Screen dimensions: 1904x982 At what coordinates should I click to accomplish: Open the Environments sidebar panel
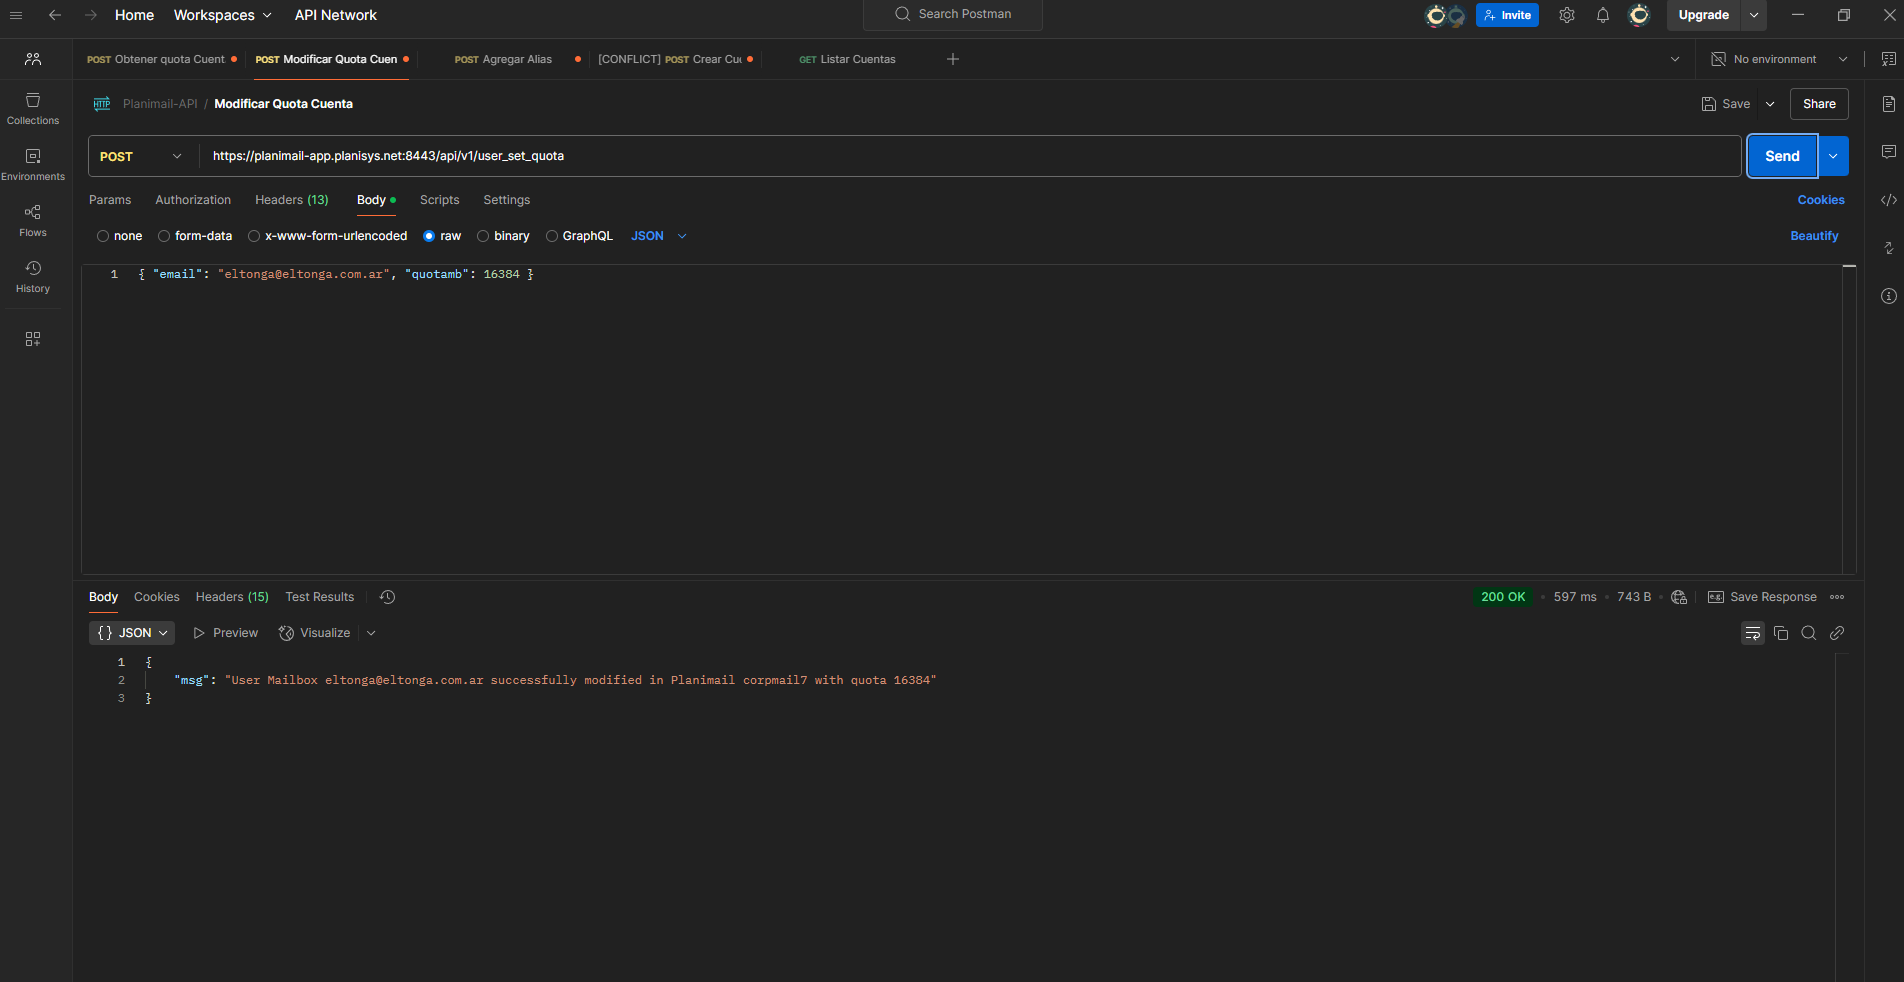click(33, 165)
